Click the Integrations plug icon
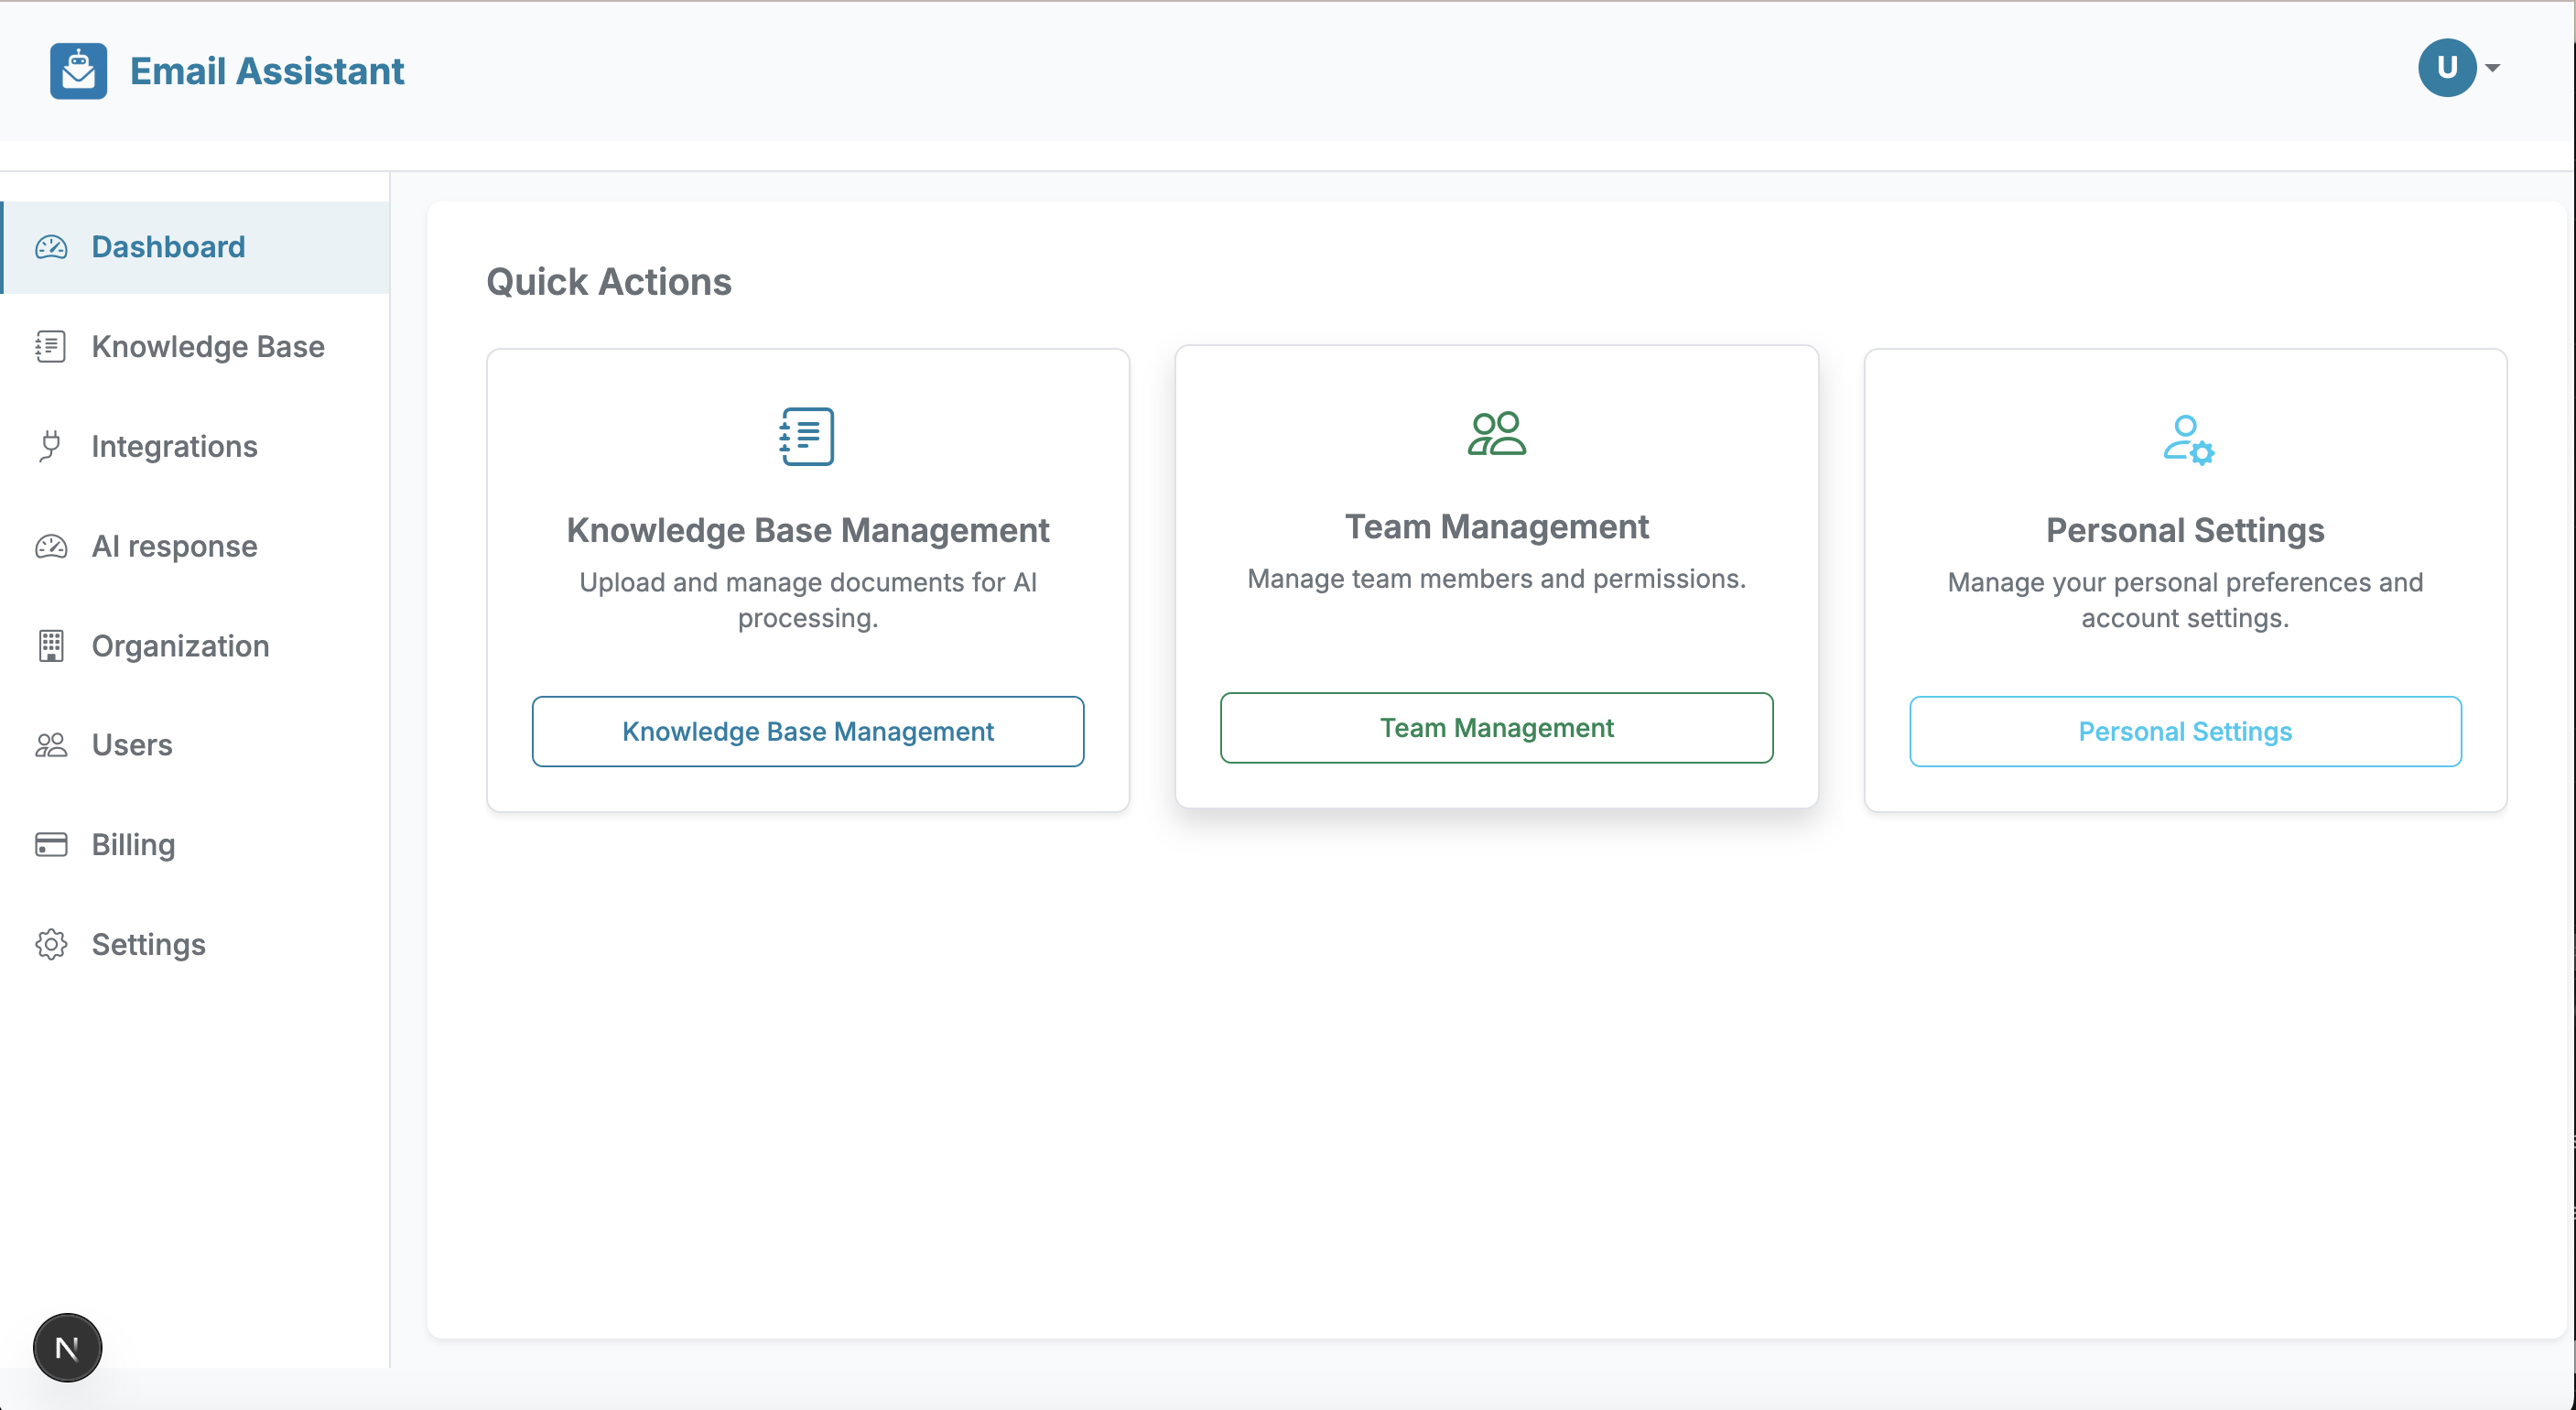Screen dimensions: 2576x1410 (x=50, y=446)
